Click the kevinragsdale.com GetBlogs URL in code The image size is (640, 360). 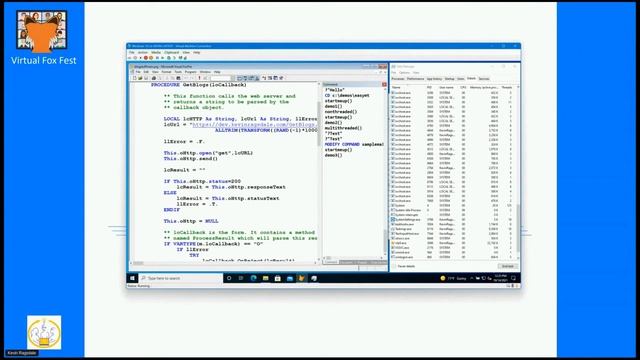click(x=254, y=124)
